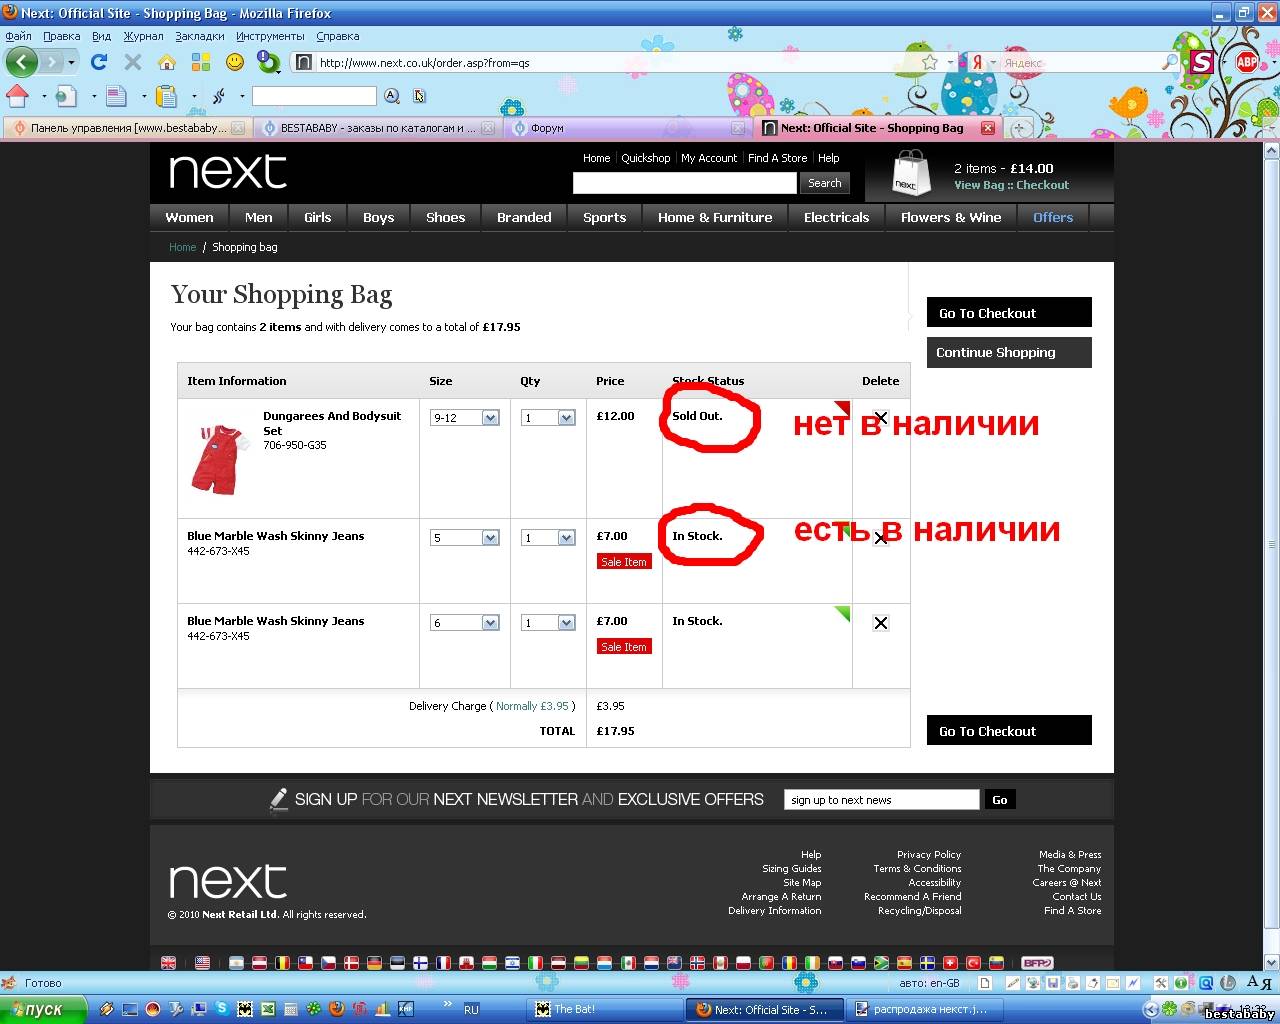Open the Справка menu
The image size is (1280, 1024).
(x=337, y=36)
